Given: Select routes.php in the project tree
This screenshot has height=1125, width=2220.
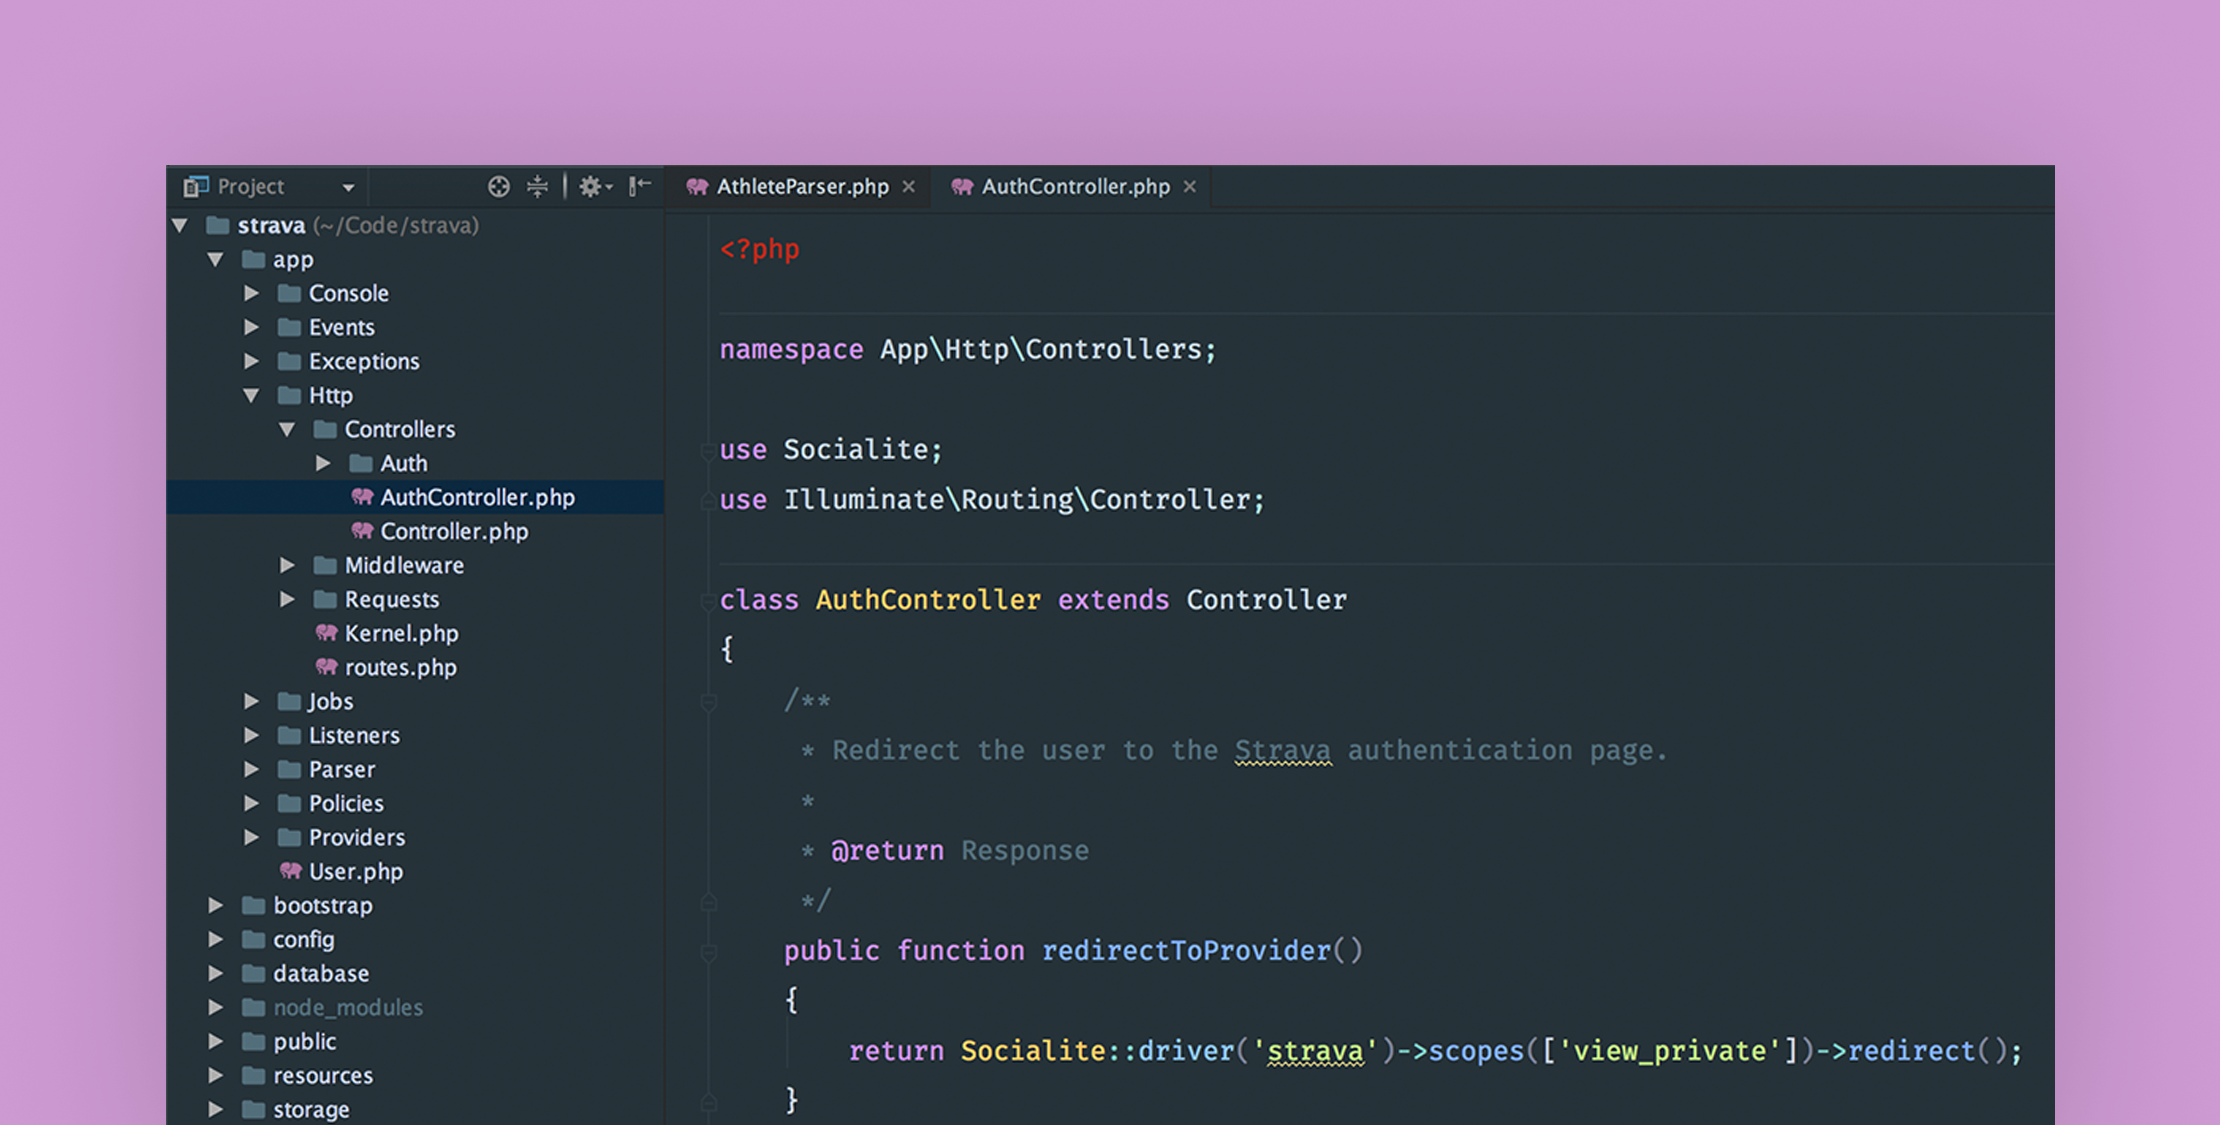Looking at the screenshot, I should tap(400, 667).
